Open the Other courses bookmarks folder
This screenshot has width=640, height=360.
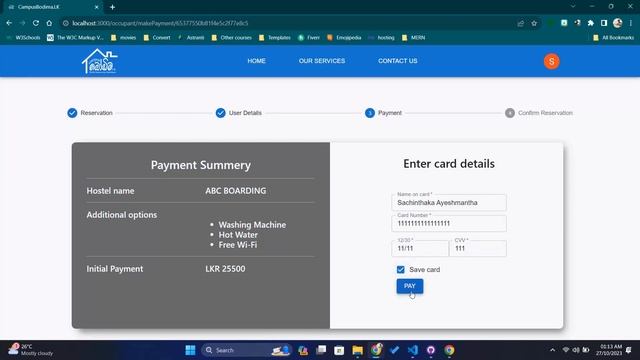tap(231, 38)
